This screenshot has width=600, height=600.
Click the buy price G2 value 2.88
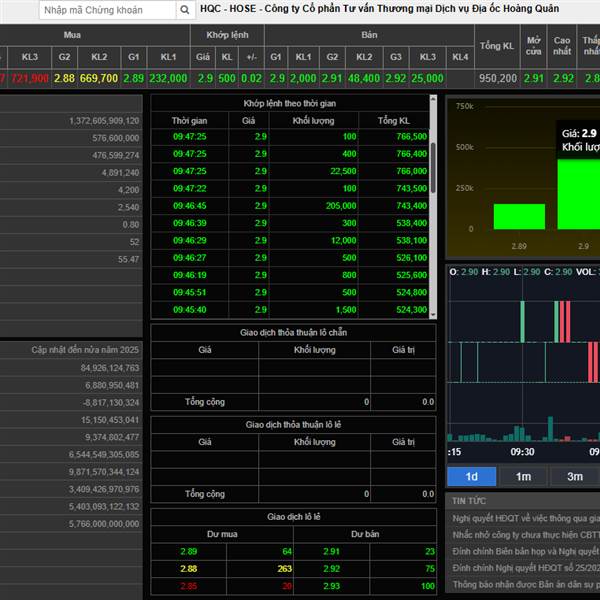64,78
